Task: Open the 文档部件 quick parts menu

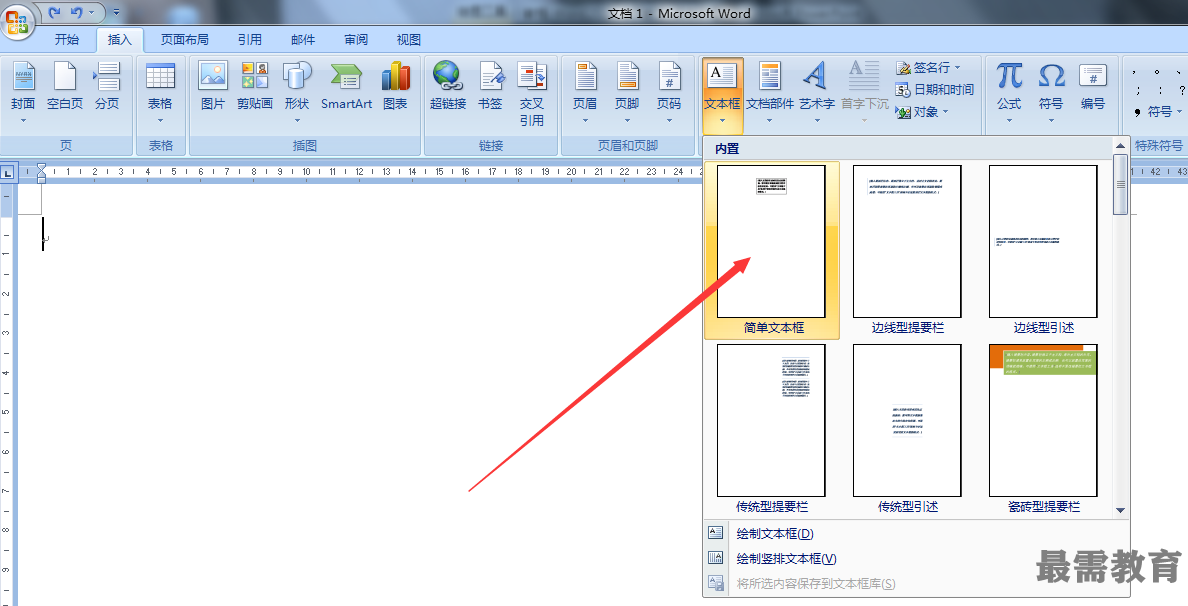Action: (x=770, y=92)
